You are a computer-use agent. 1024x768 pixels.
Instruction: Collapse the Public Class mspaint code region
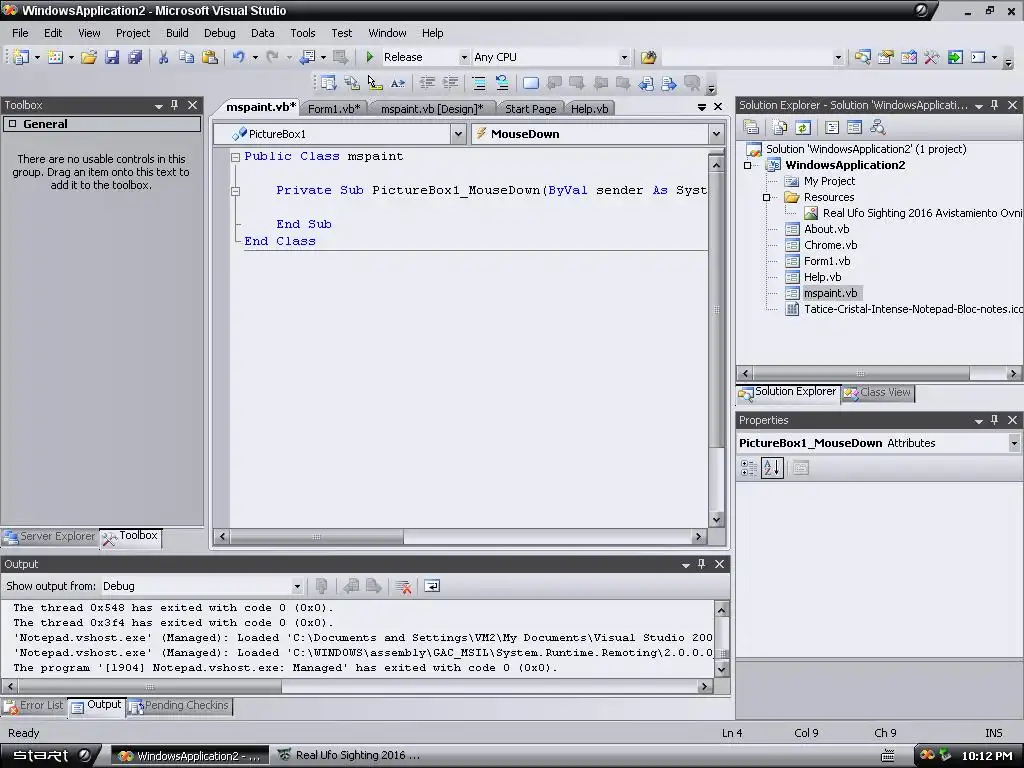[236, 157]
